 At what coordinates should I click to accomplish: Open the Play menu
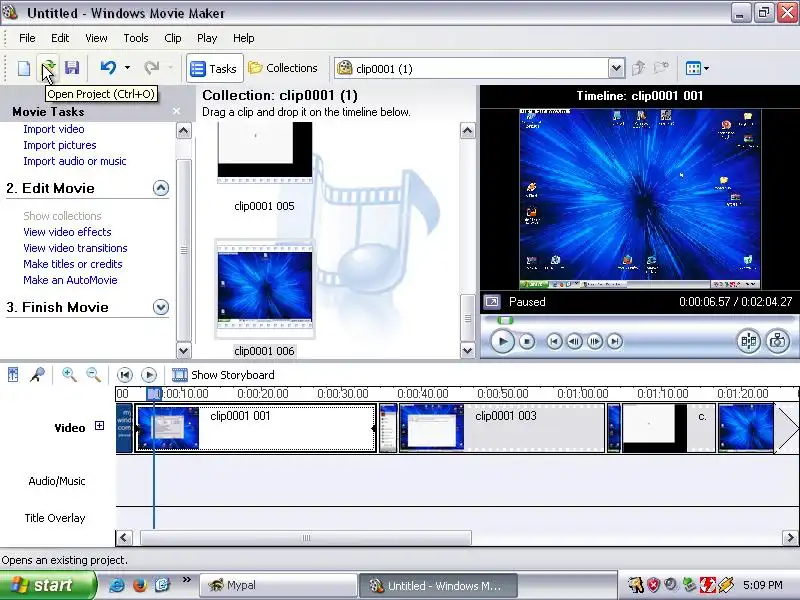pos(207,38)
